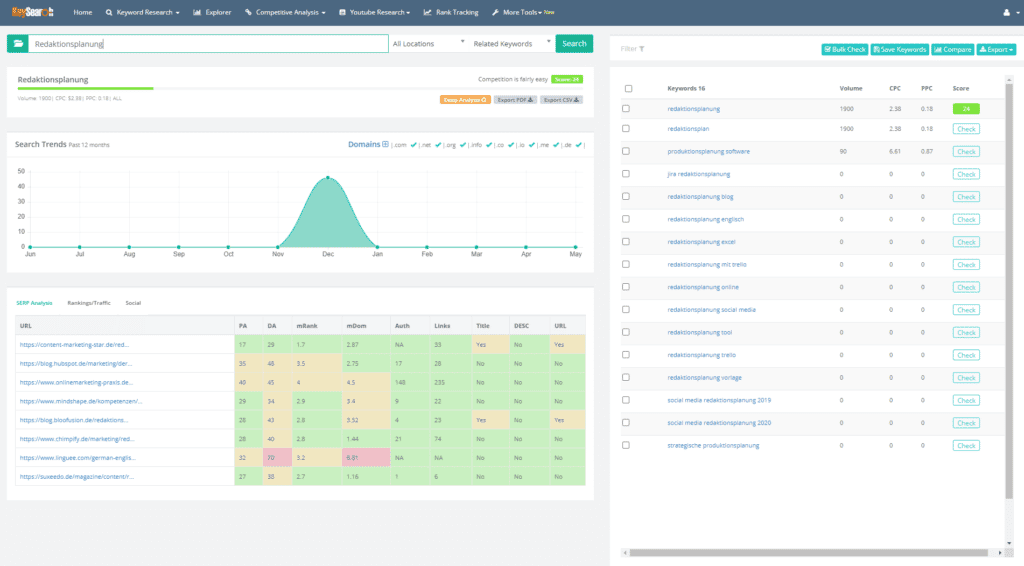Click the KeySearch logo

[30, 12]
